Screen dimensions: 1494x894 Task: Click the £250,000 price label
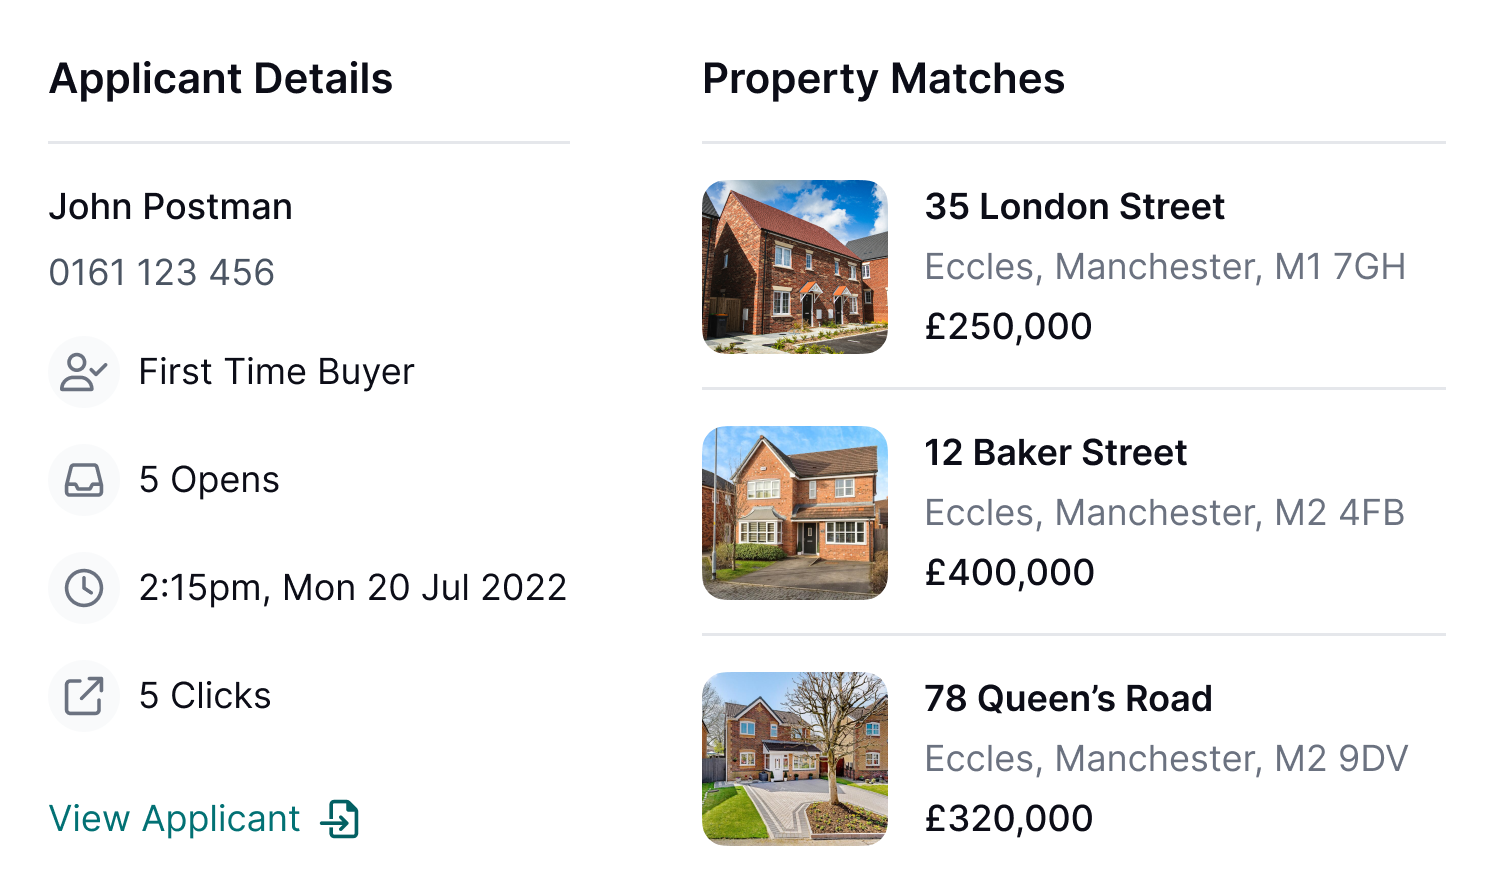click(1007, 326)
